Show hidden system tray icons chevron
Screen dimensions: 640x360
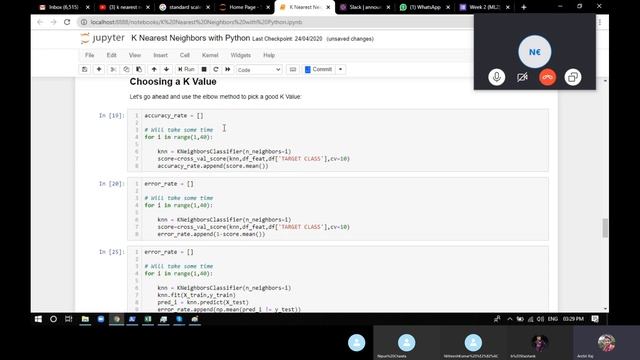pos(510,319)
